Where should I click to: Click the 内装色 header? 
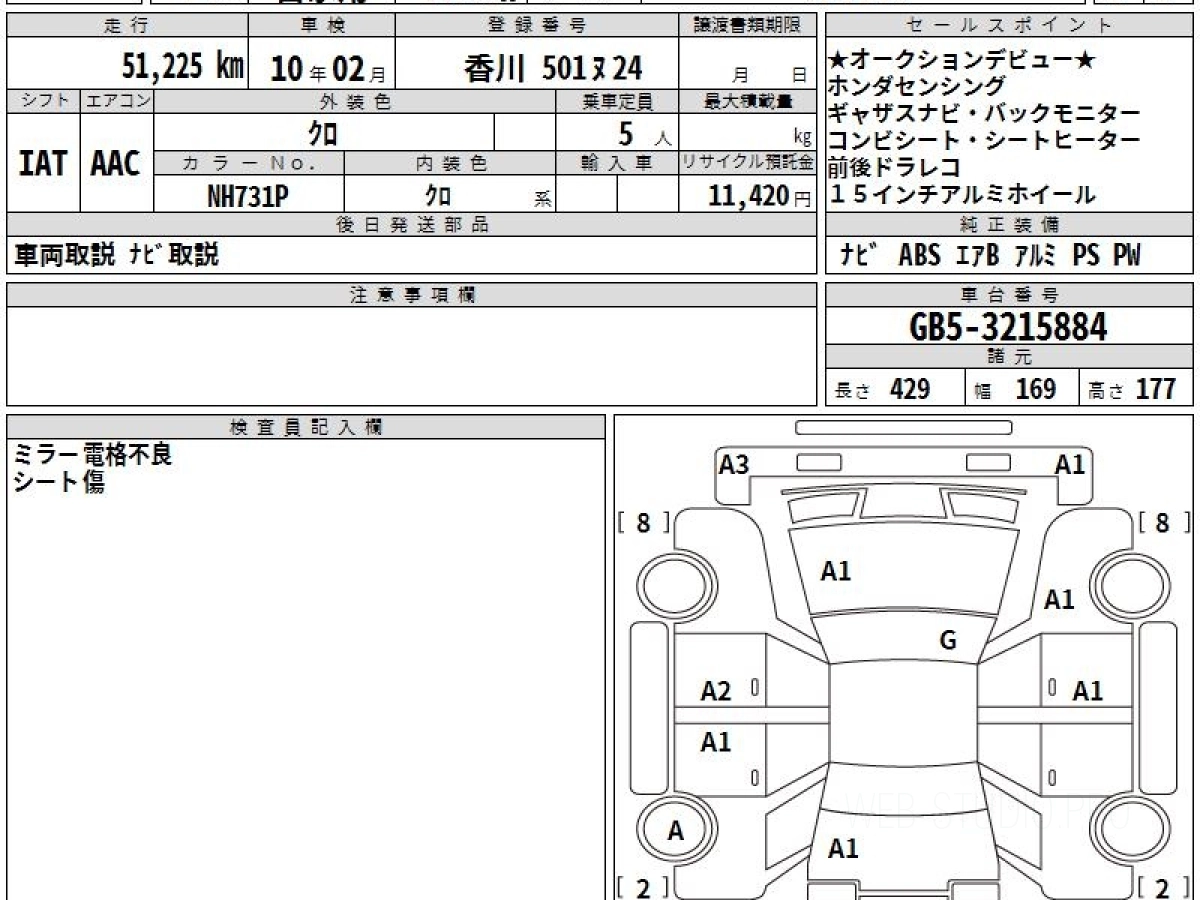coord(450,163)
